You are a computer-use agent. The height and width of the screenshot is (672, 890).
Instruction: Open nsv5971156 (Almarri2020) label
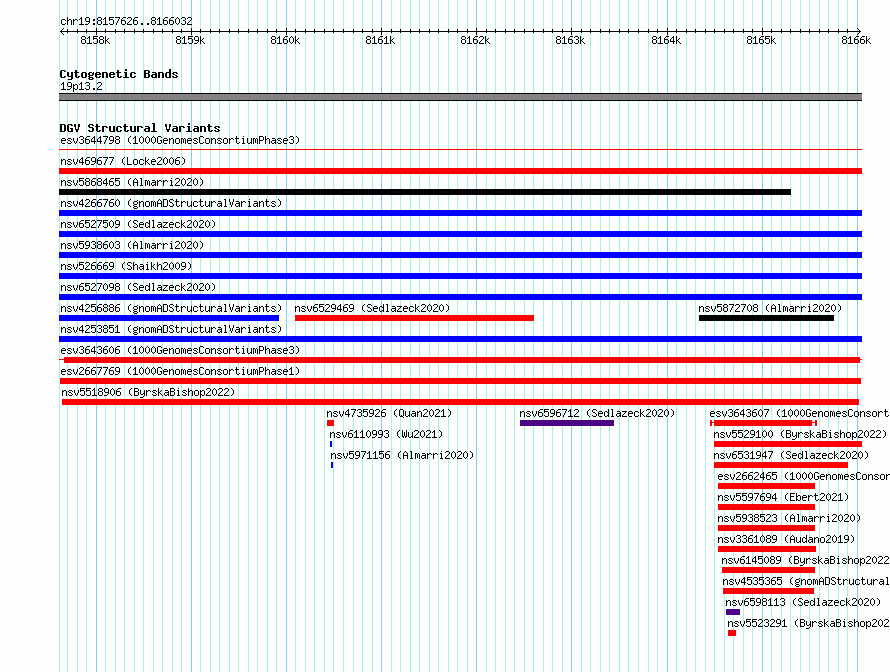coord(402,455)
